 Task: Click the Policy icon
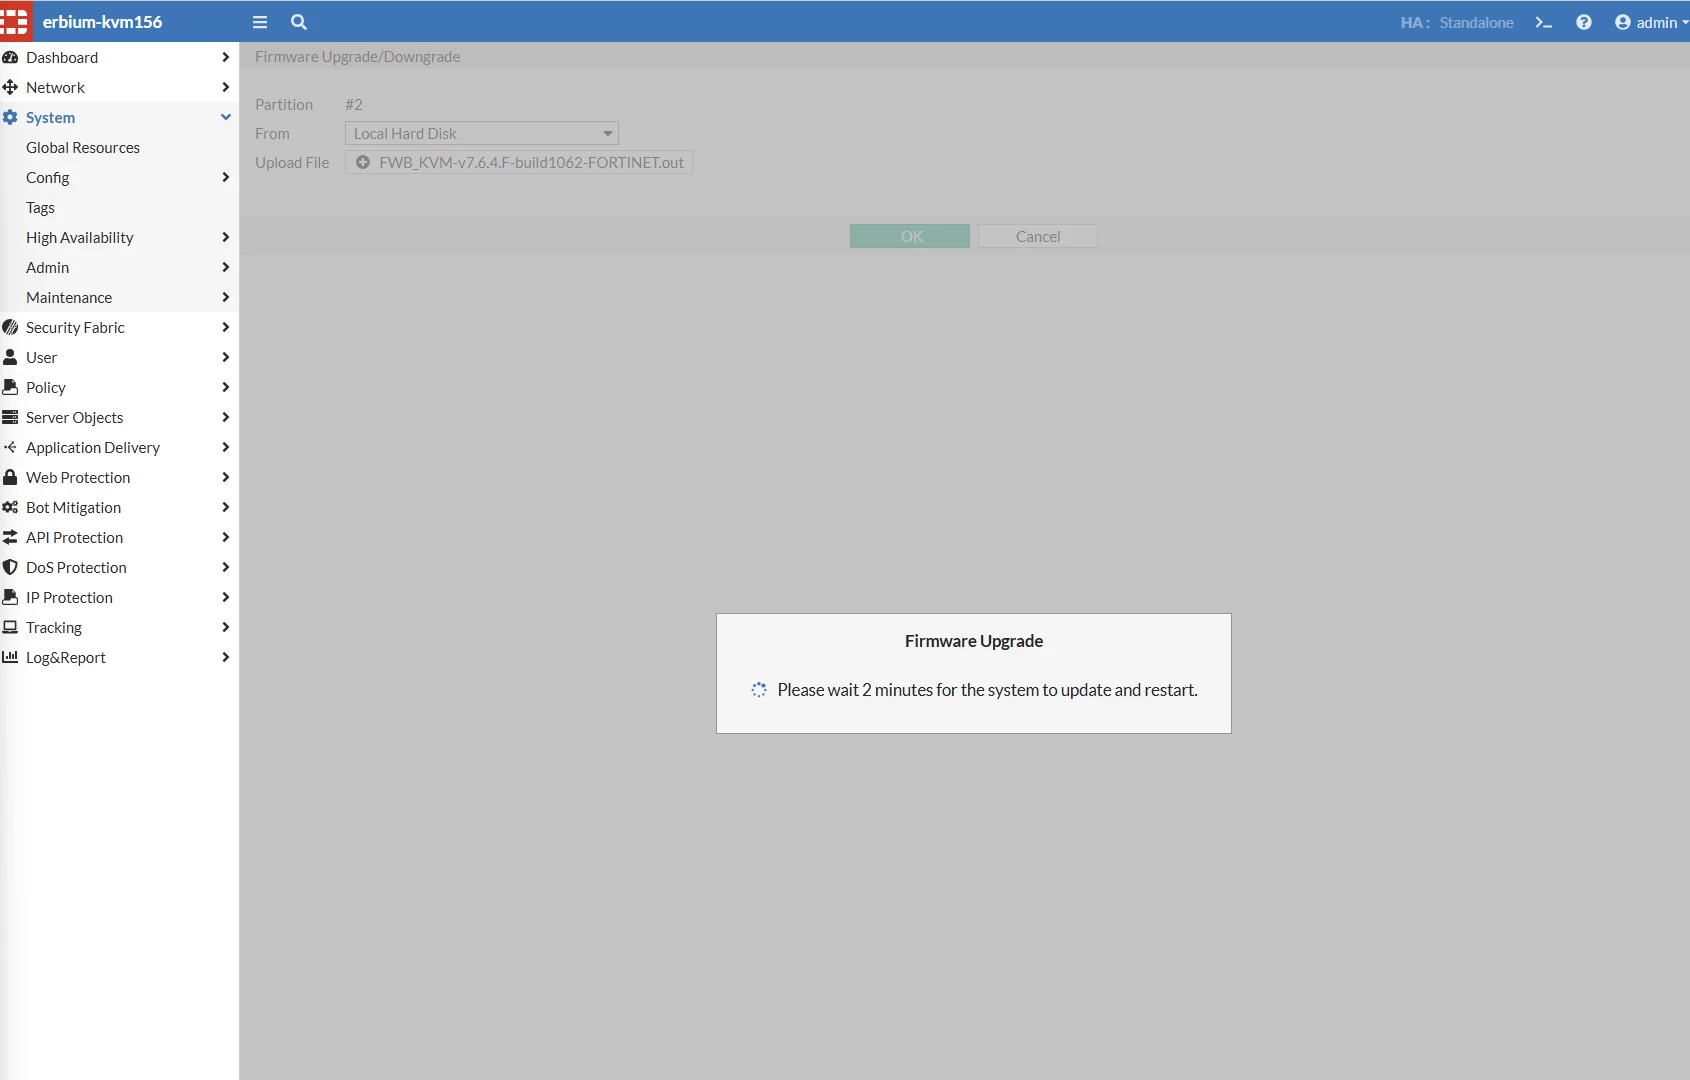(x=10, y=387)
